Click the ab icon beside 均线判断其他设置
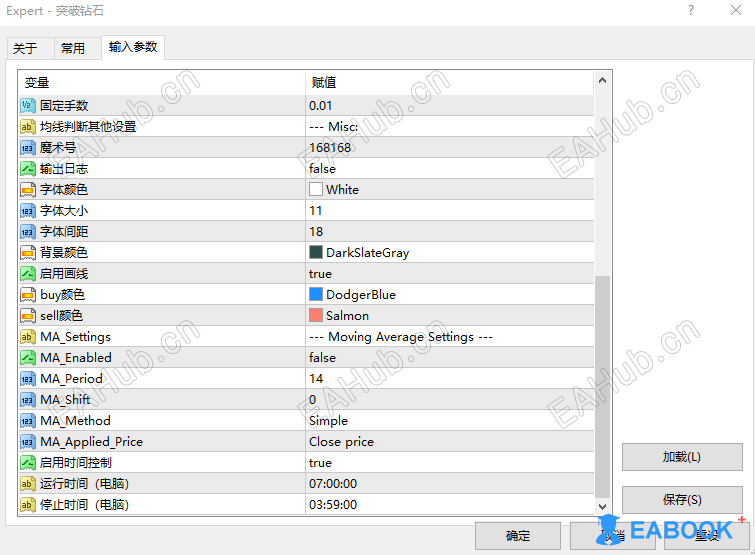This screenshot has height=555, width=755. 28,127
